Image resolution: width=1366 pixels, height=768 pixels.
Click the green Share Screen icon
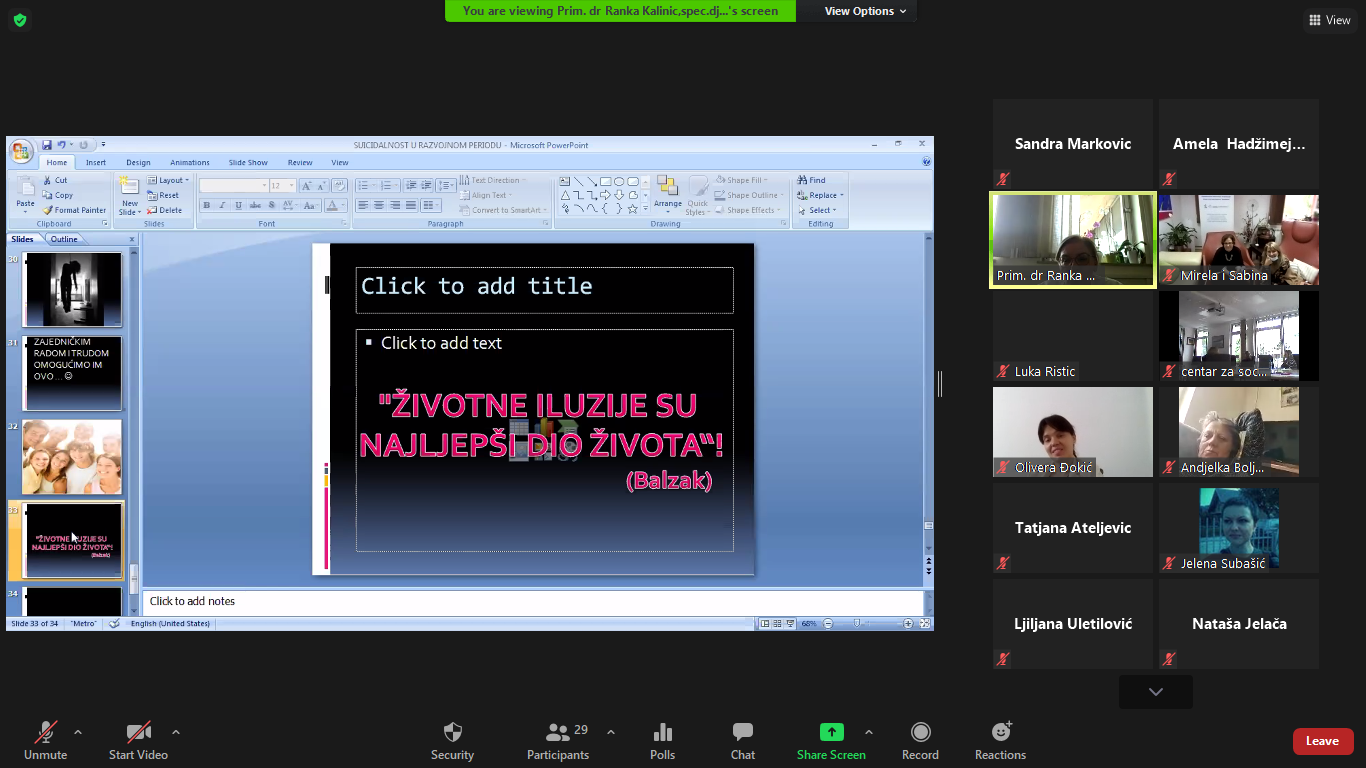click(831, 732)
